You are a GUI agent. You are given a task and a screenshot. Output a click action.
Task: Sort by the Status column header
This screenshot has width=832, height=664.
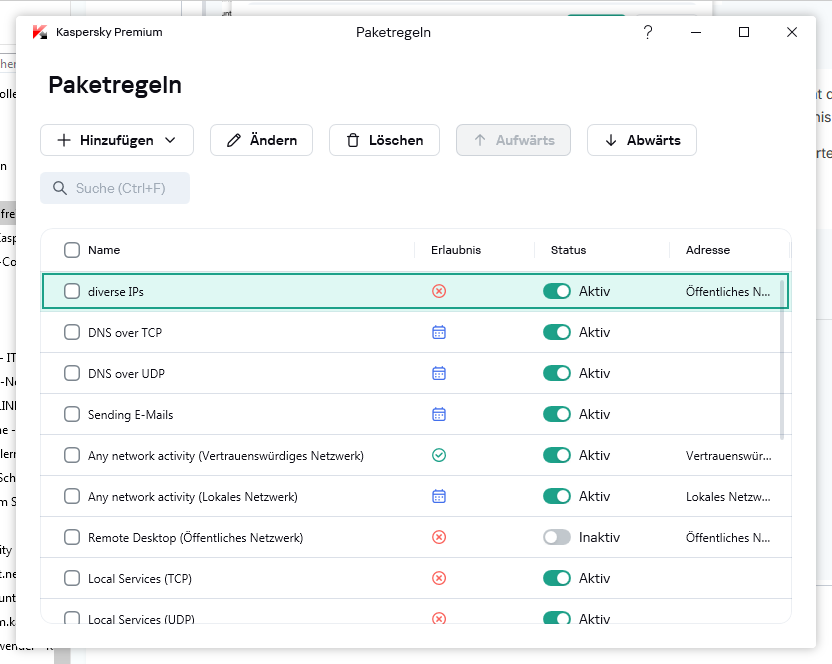pyautogui.click(x=568, y=250)
